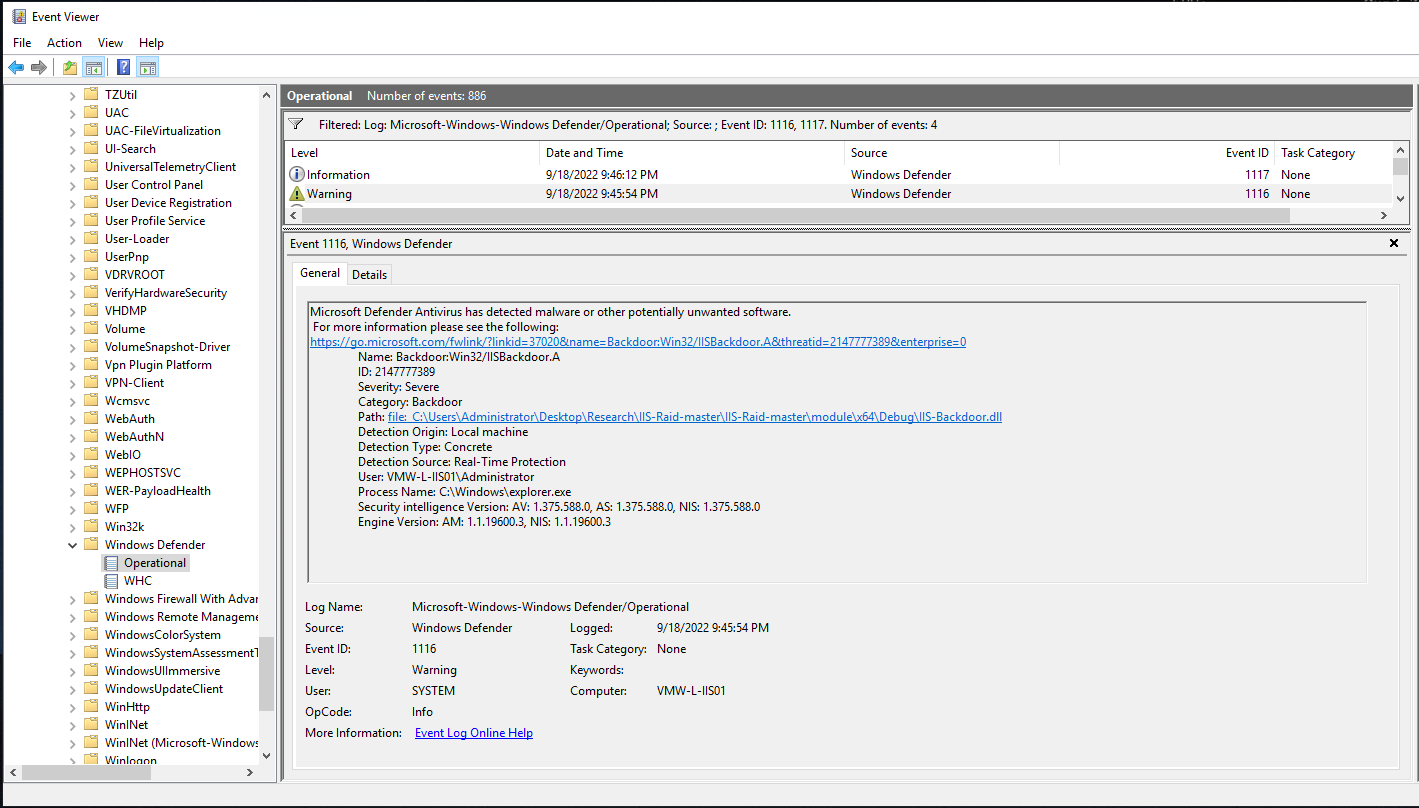Click the Severity: Severe line
The height and width of the screenshot is (808, 1419).
point(398,387)
